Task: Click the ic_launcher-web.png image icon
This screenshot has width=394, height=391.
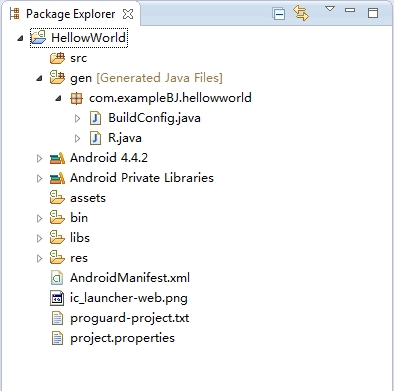Action: point(57,298)
